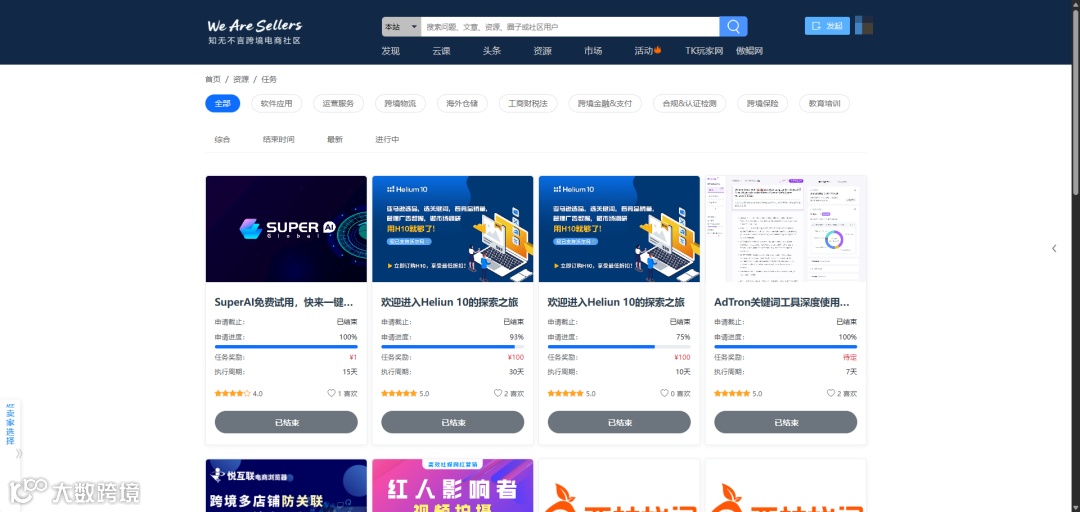The image size is (1080, 512).
Task: Focus the search input field
Action: 570,27
